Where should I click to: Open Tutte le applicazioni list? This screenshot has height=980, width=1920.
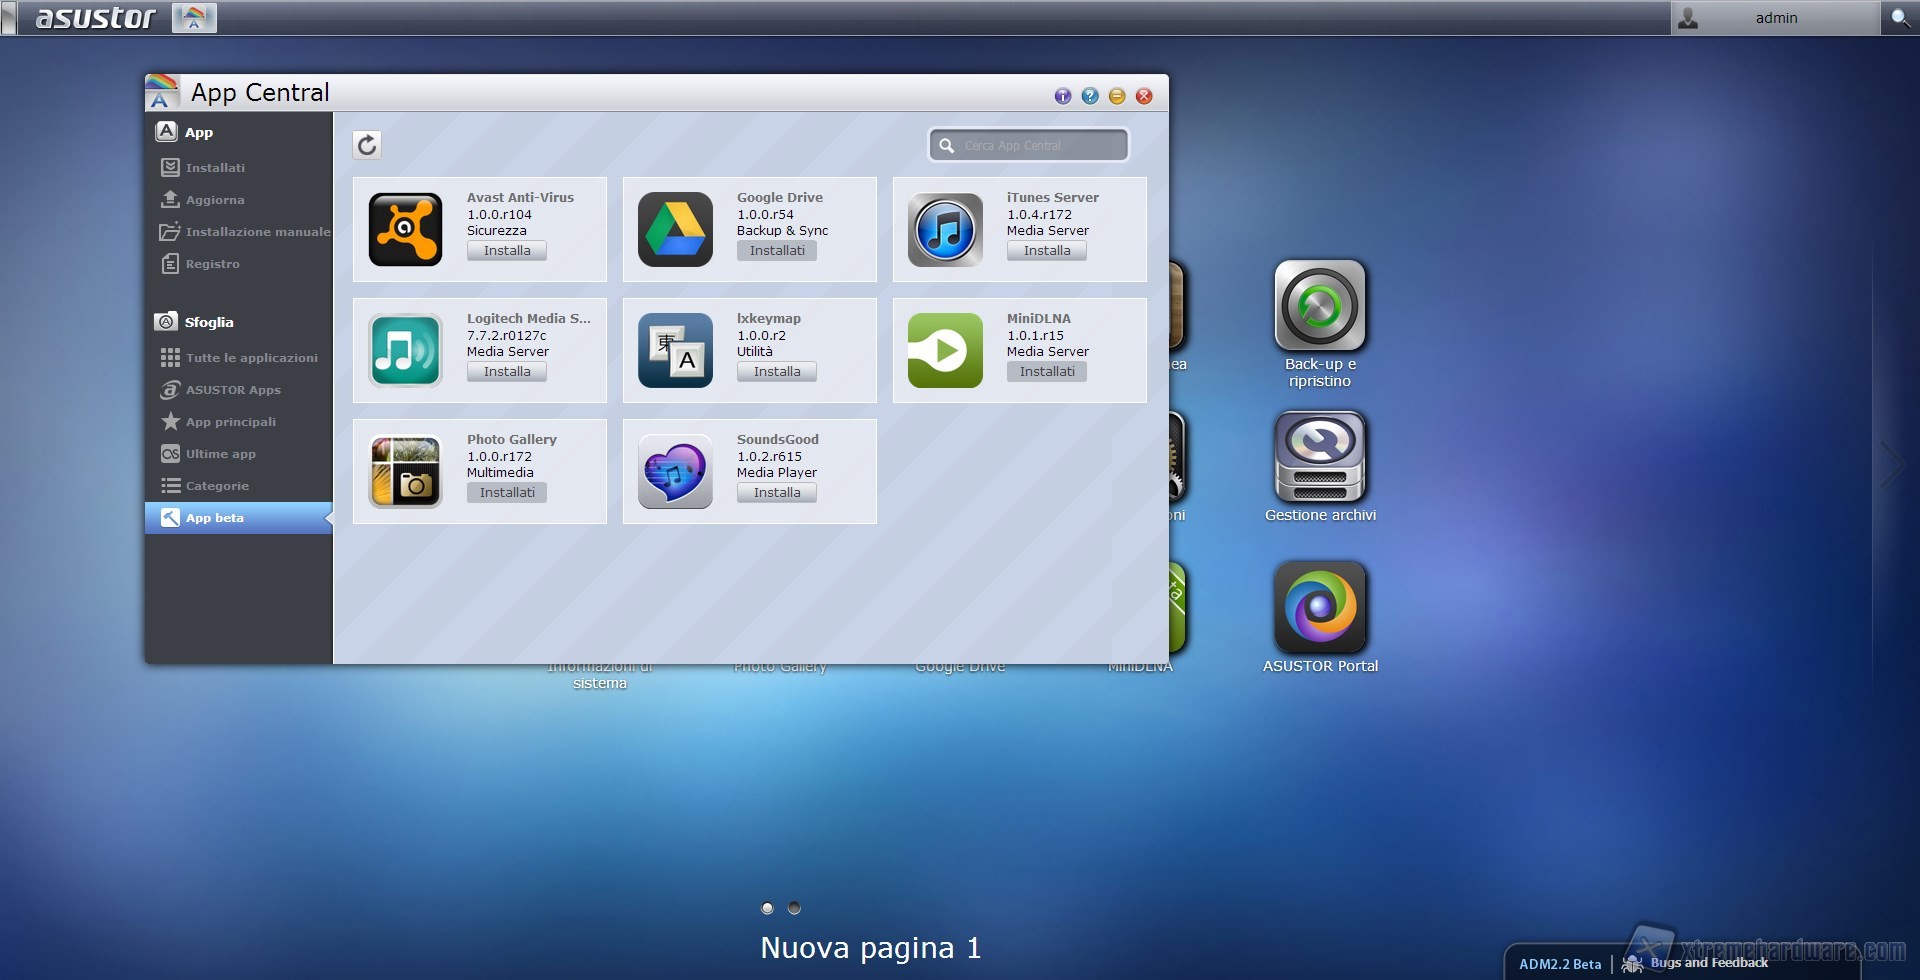[x=251, y=358]
